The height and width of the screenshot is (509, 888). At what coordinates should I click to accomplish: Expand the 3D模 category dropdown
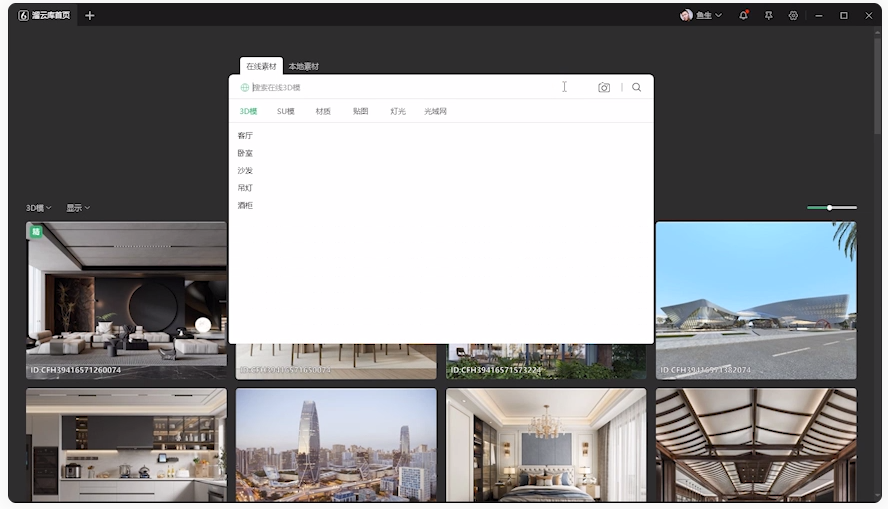point(39,208)
